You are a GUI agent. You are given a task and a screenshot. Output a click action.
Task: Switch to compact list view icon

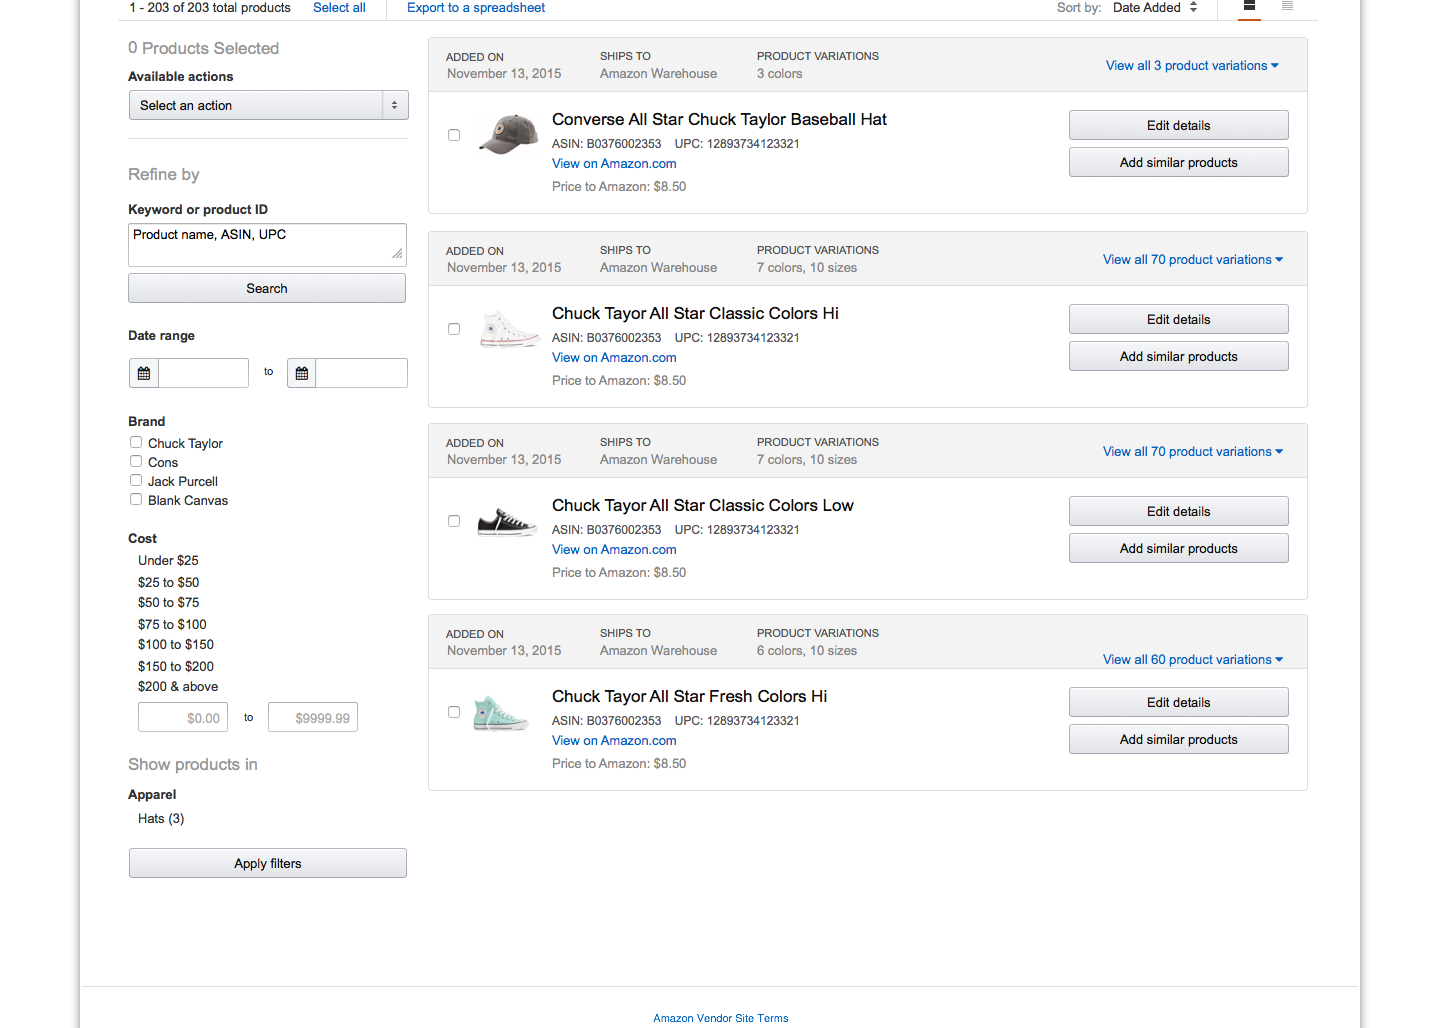pyautogui.click(x=1287, y=6)
